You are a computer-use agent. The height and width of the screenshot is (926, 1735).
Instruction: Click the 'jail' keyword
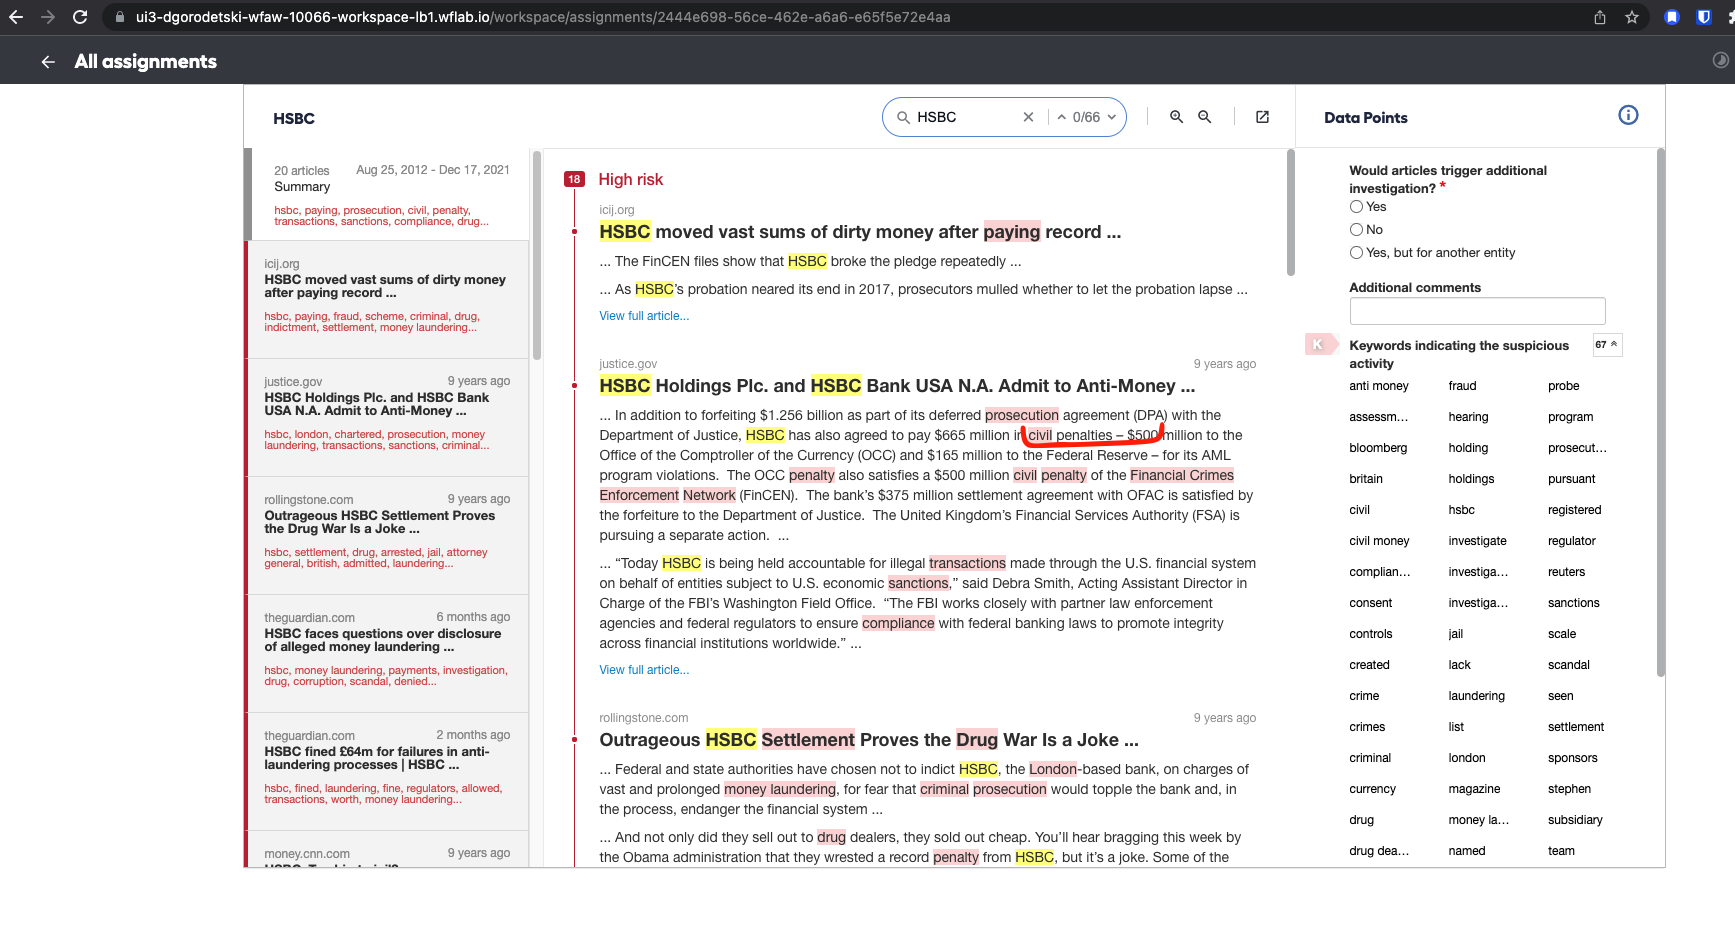coord(1456,634)
